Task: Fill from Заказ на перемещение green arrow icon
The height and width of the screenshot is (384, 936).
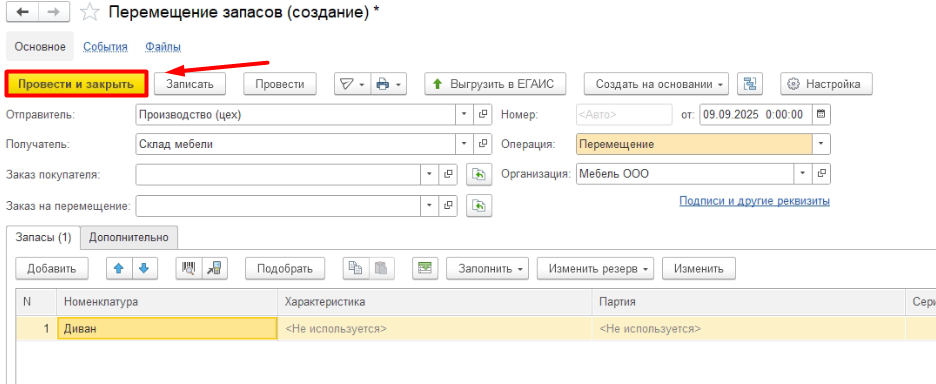Action: pos(479,205)
